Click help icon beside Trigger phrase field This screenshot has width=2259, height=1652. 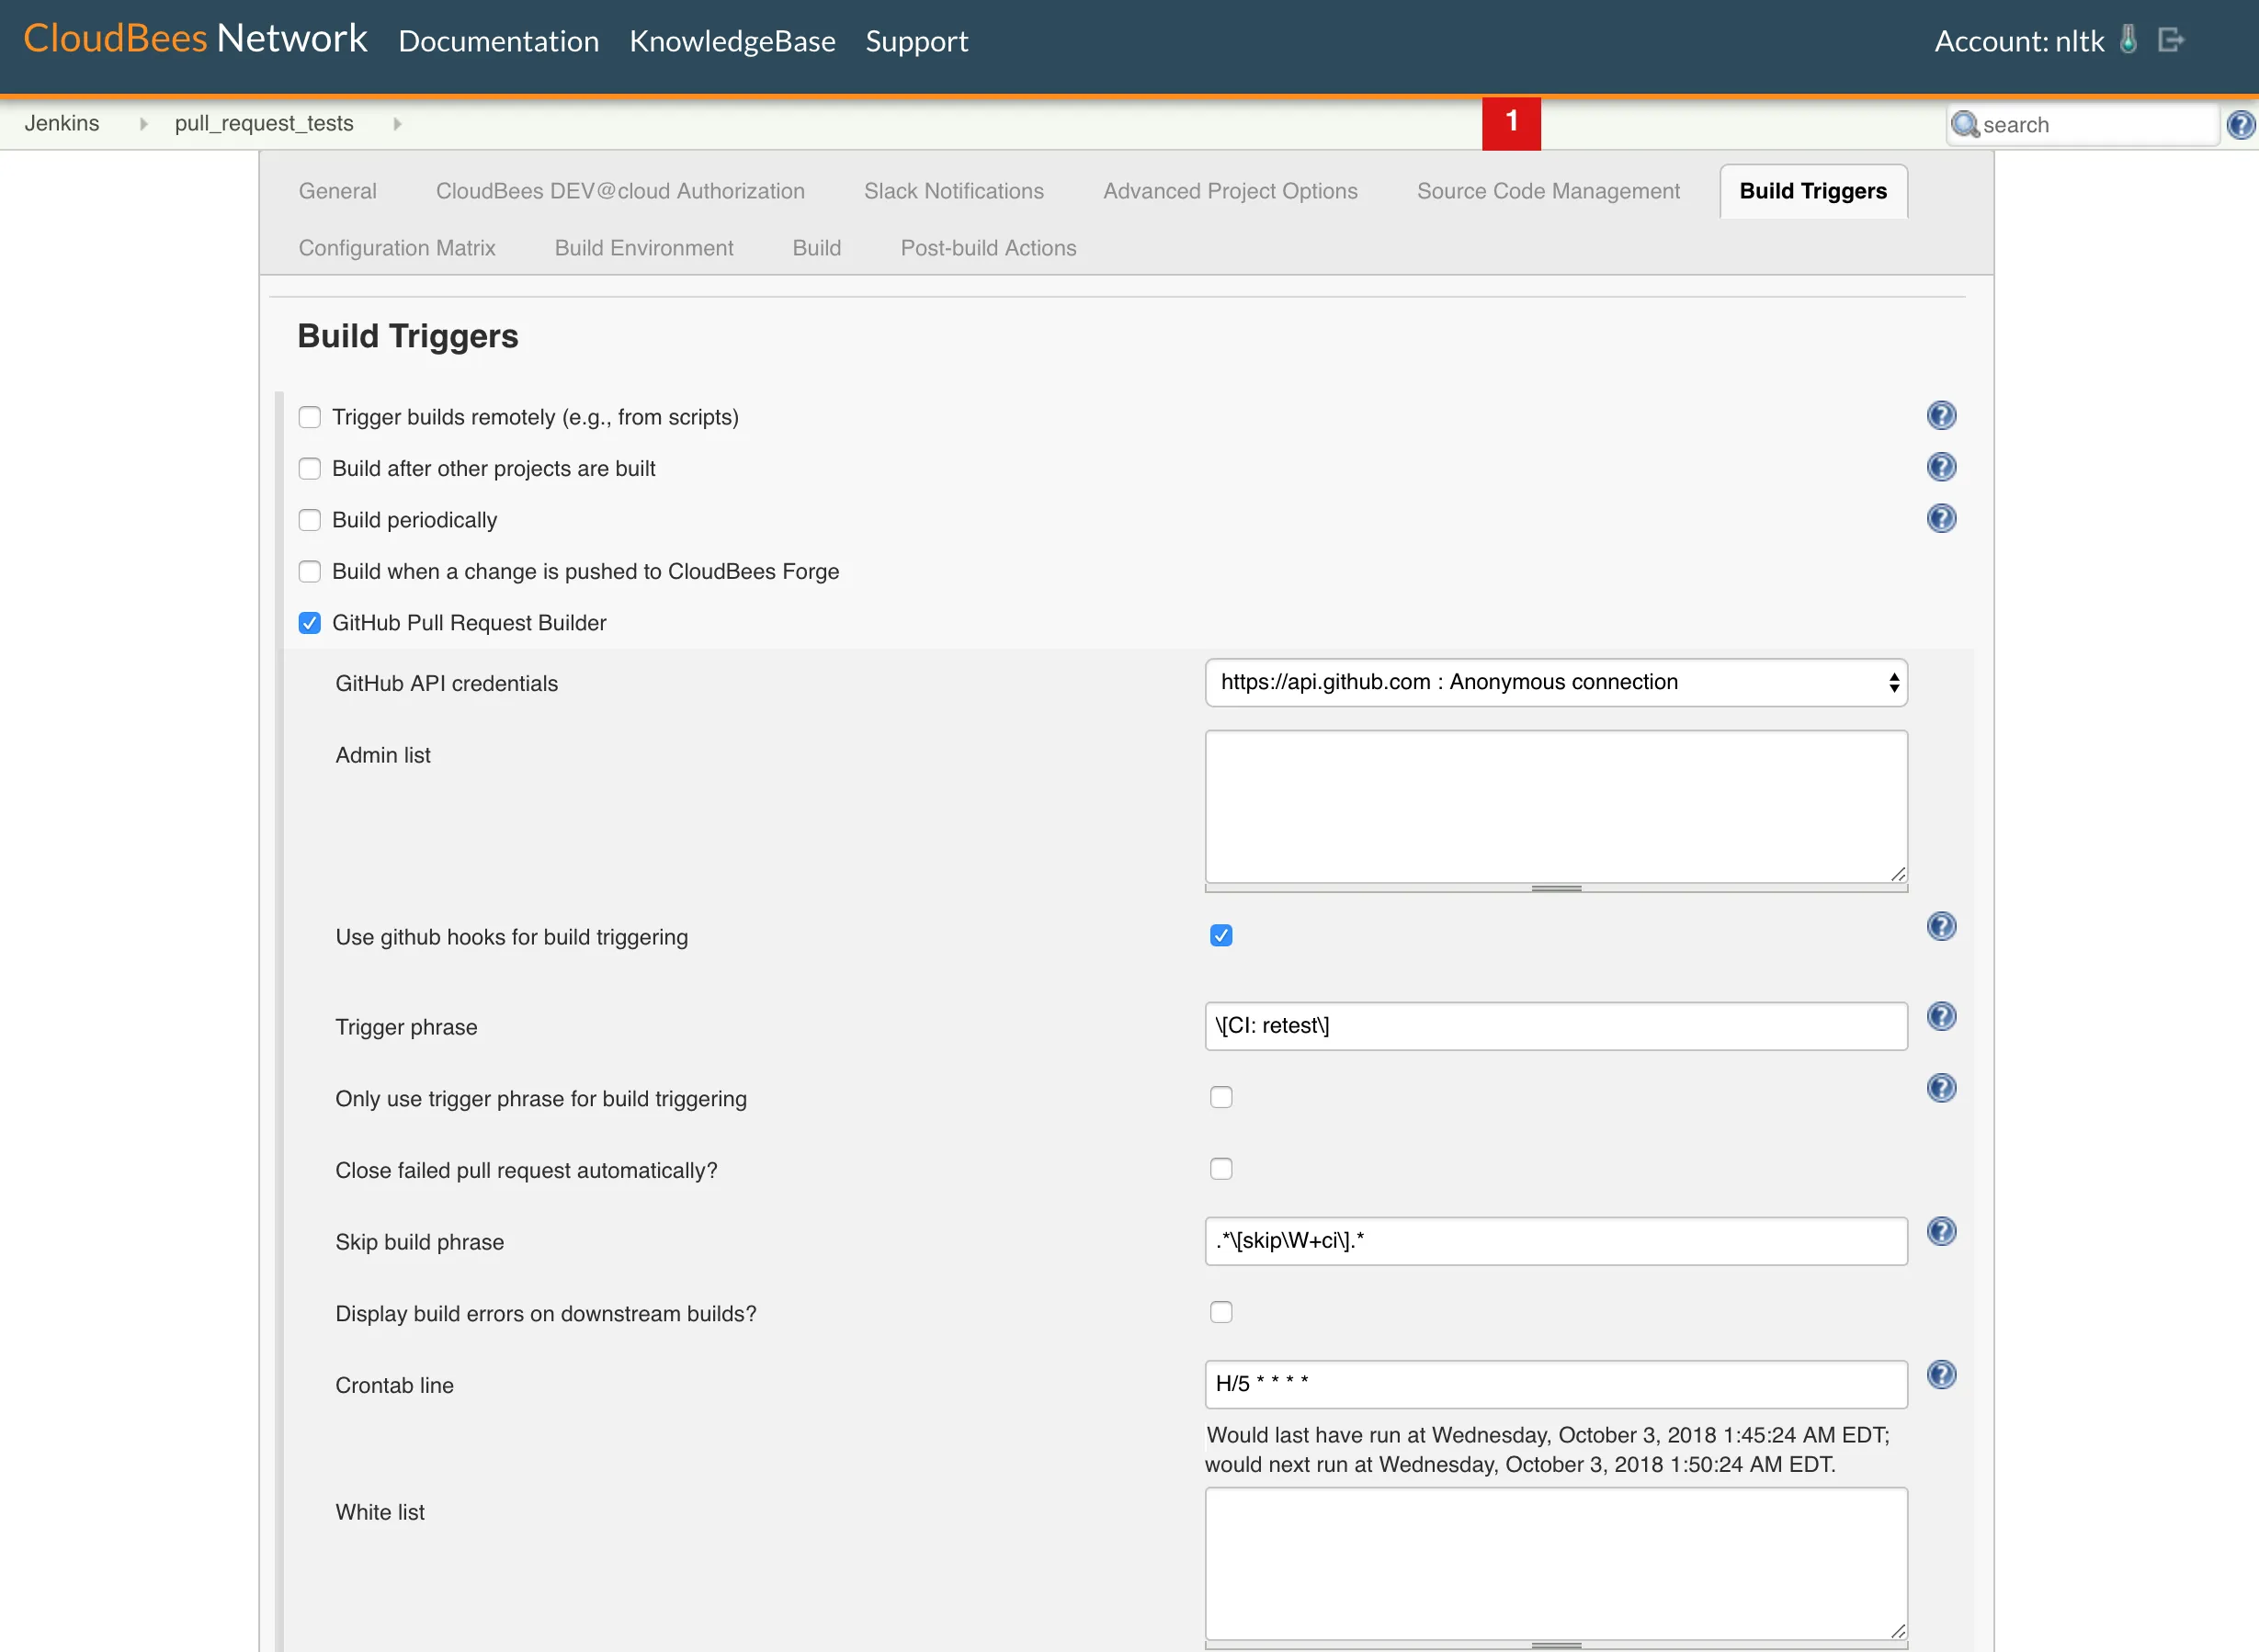pyautogui.click(x=1940, y=1016)
